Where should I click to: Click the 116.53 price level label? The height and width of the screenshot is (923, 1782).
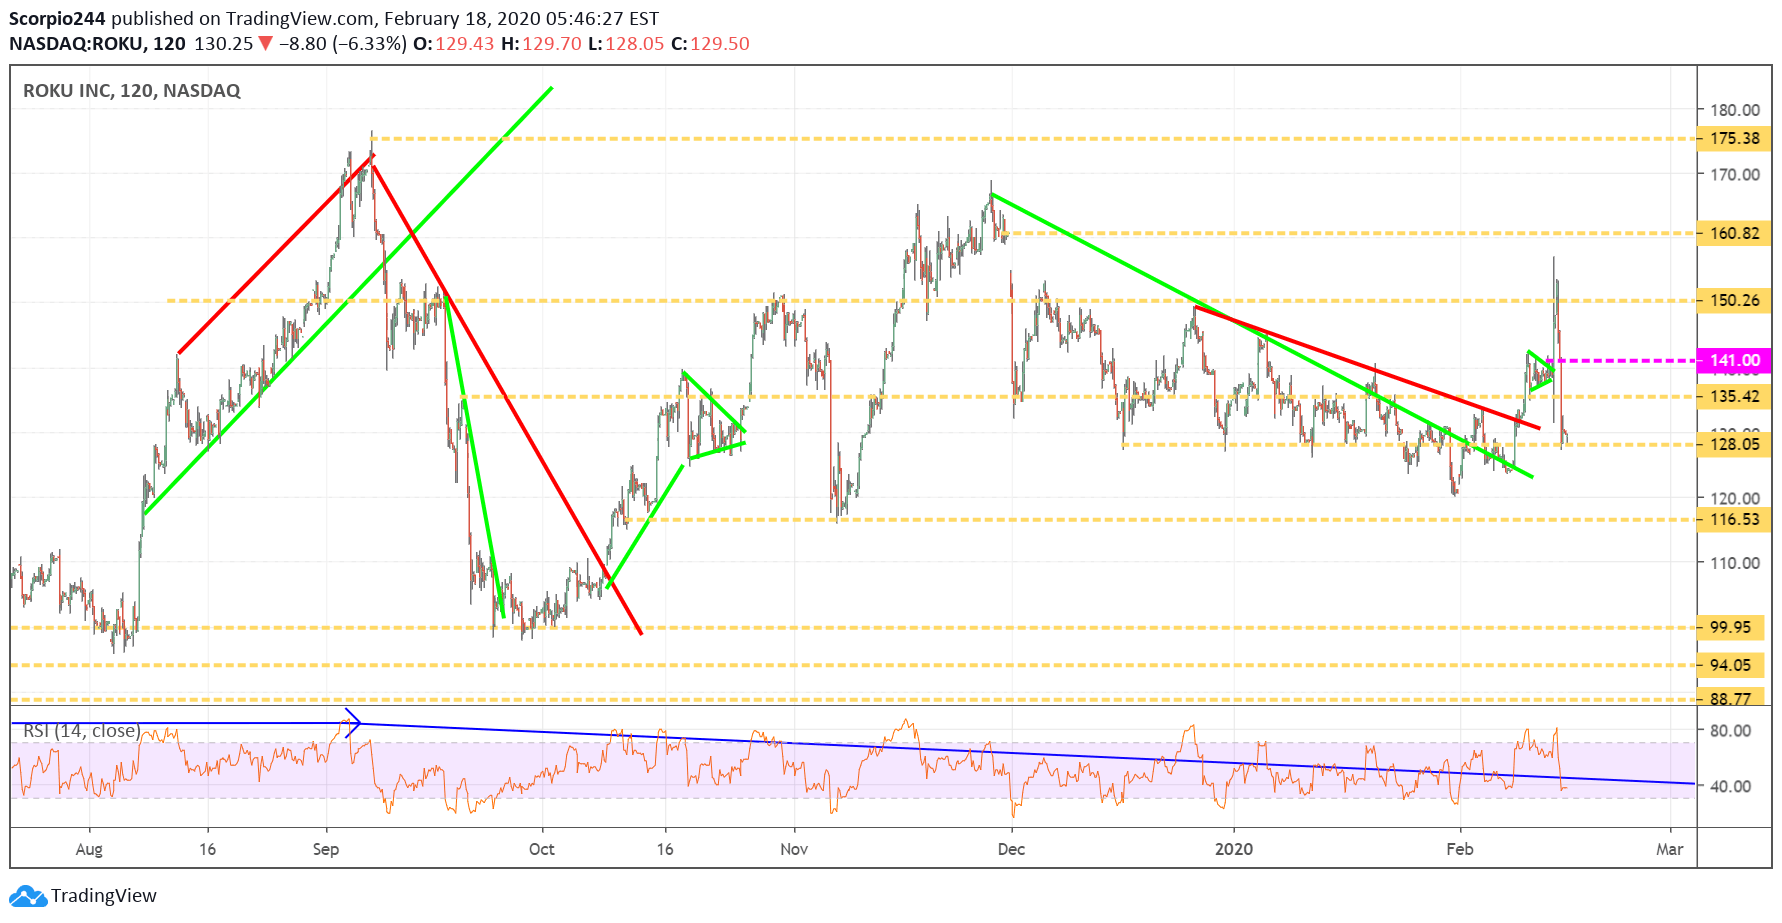tap(1734, 519)
